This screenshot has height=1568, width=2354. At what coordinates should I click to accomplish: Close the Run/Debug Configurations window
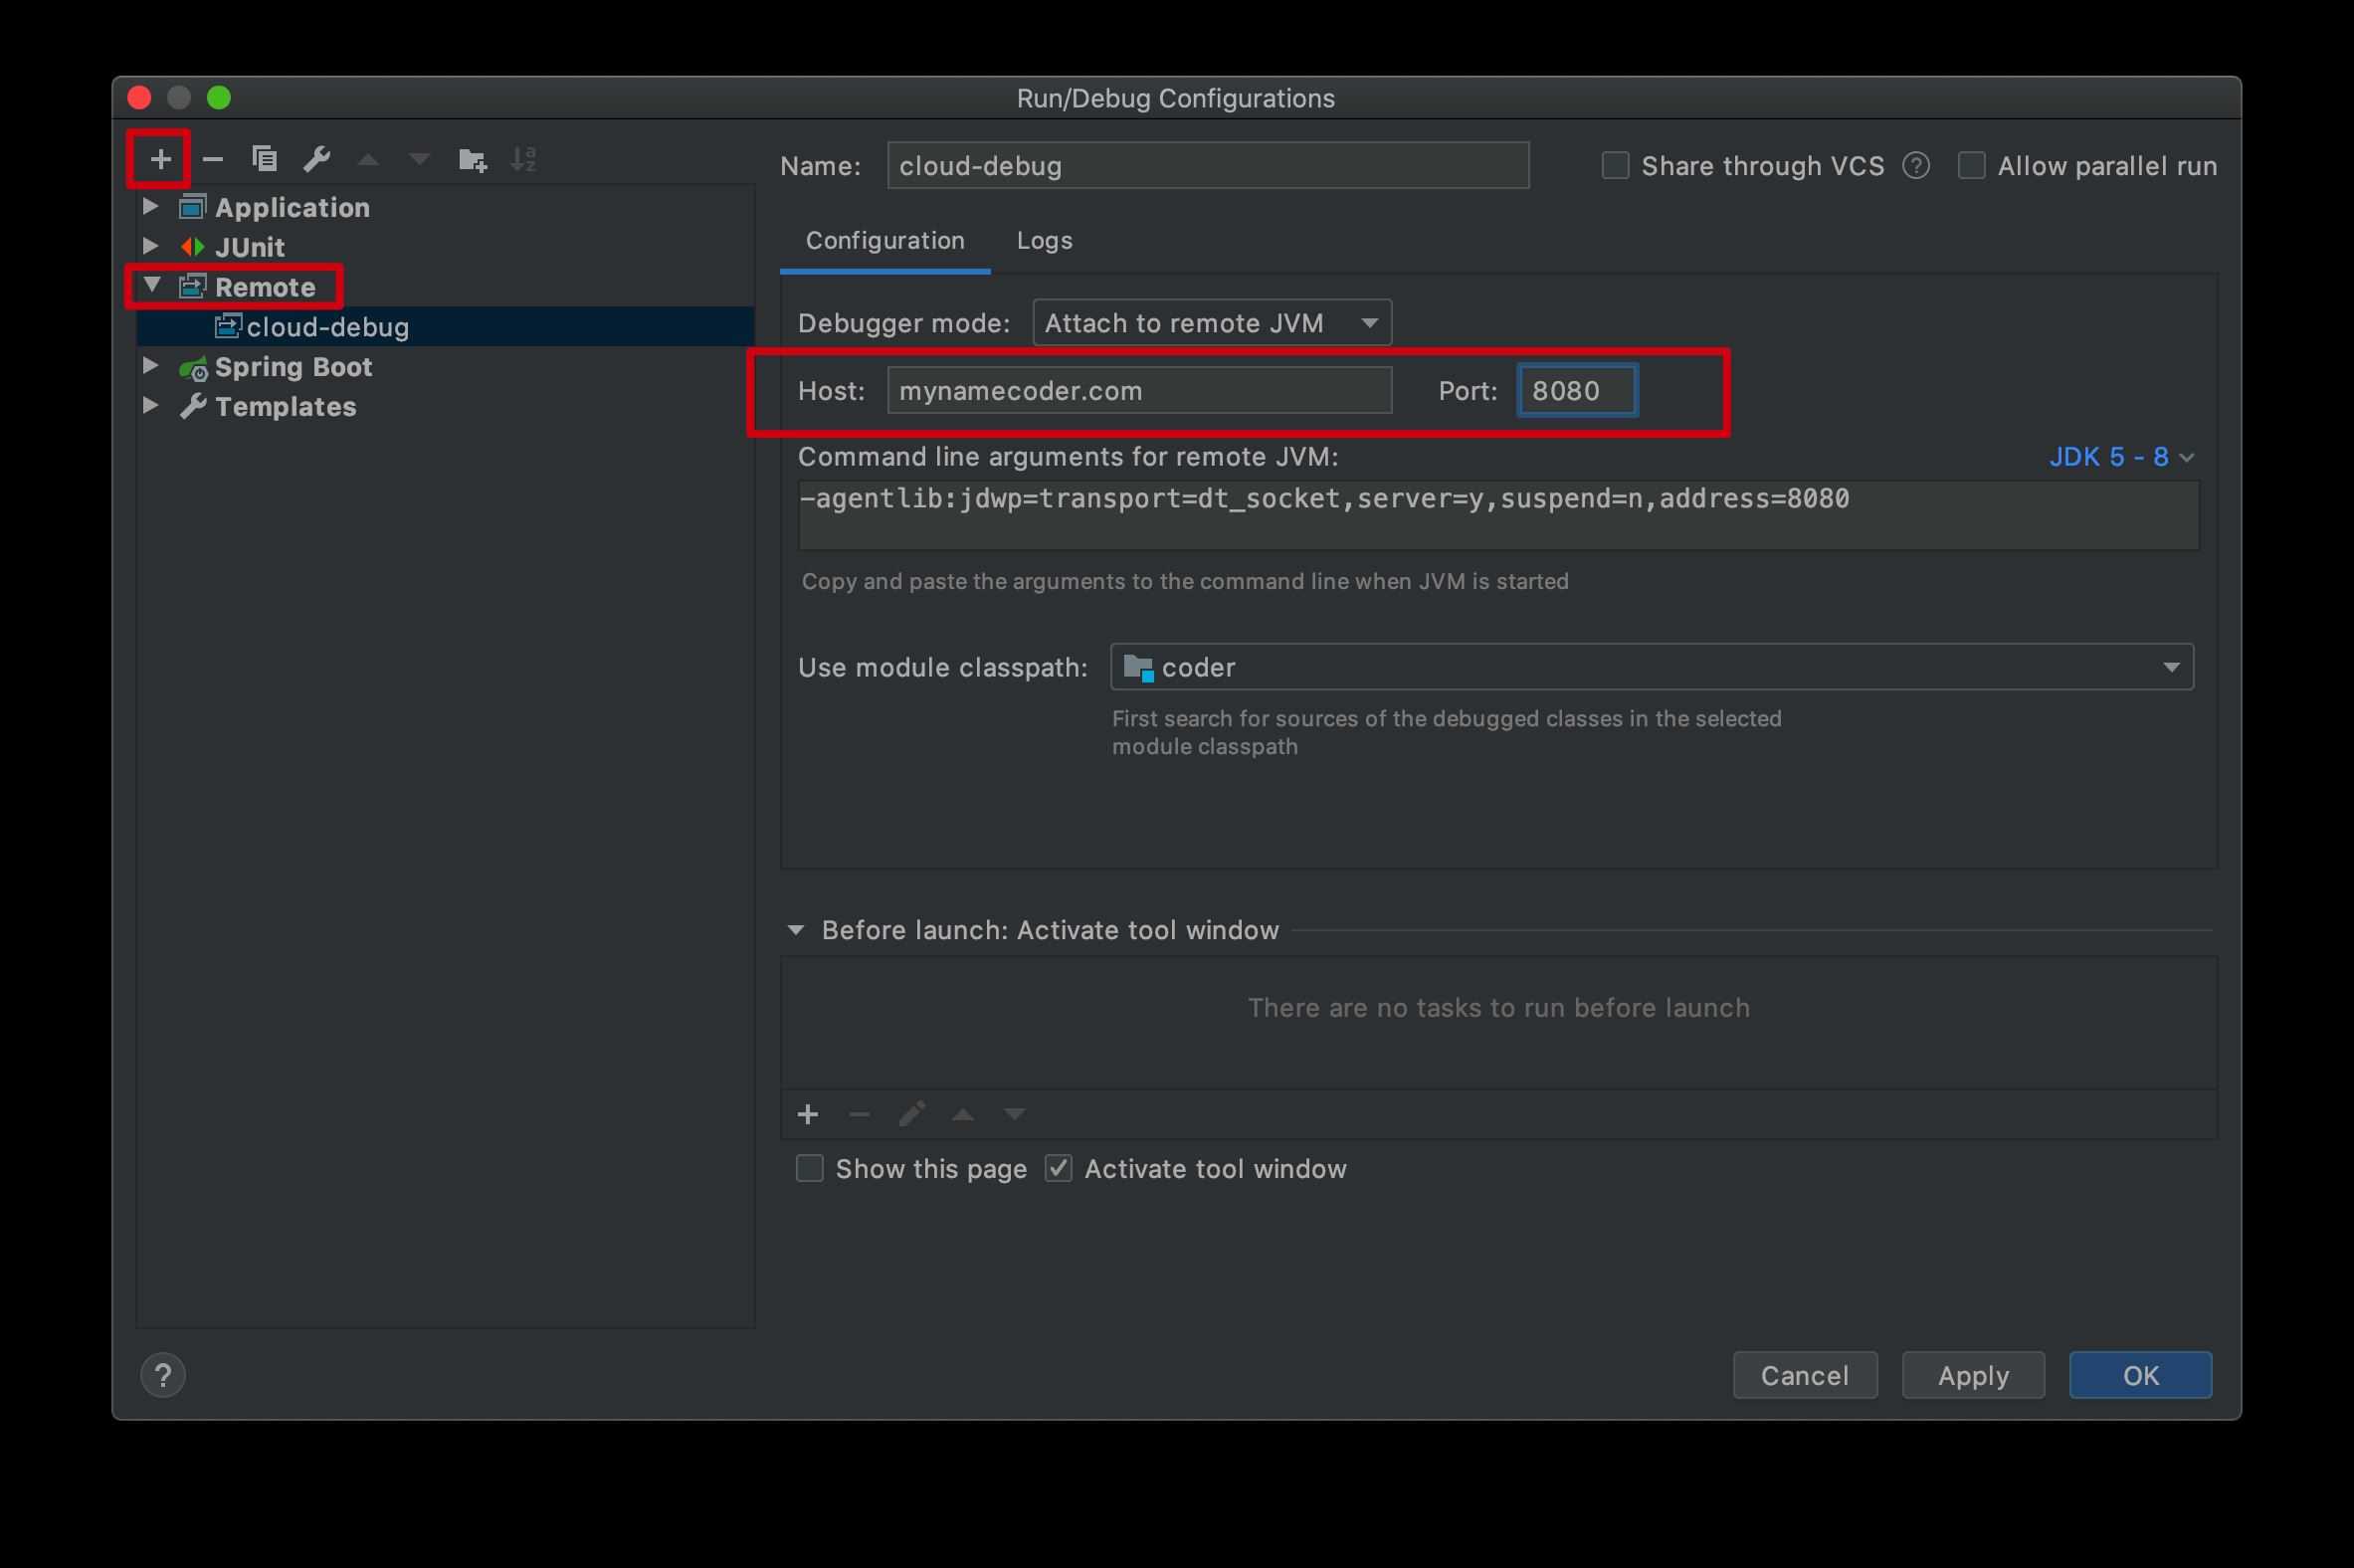(x=140, y=97)
